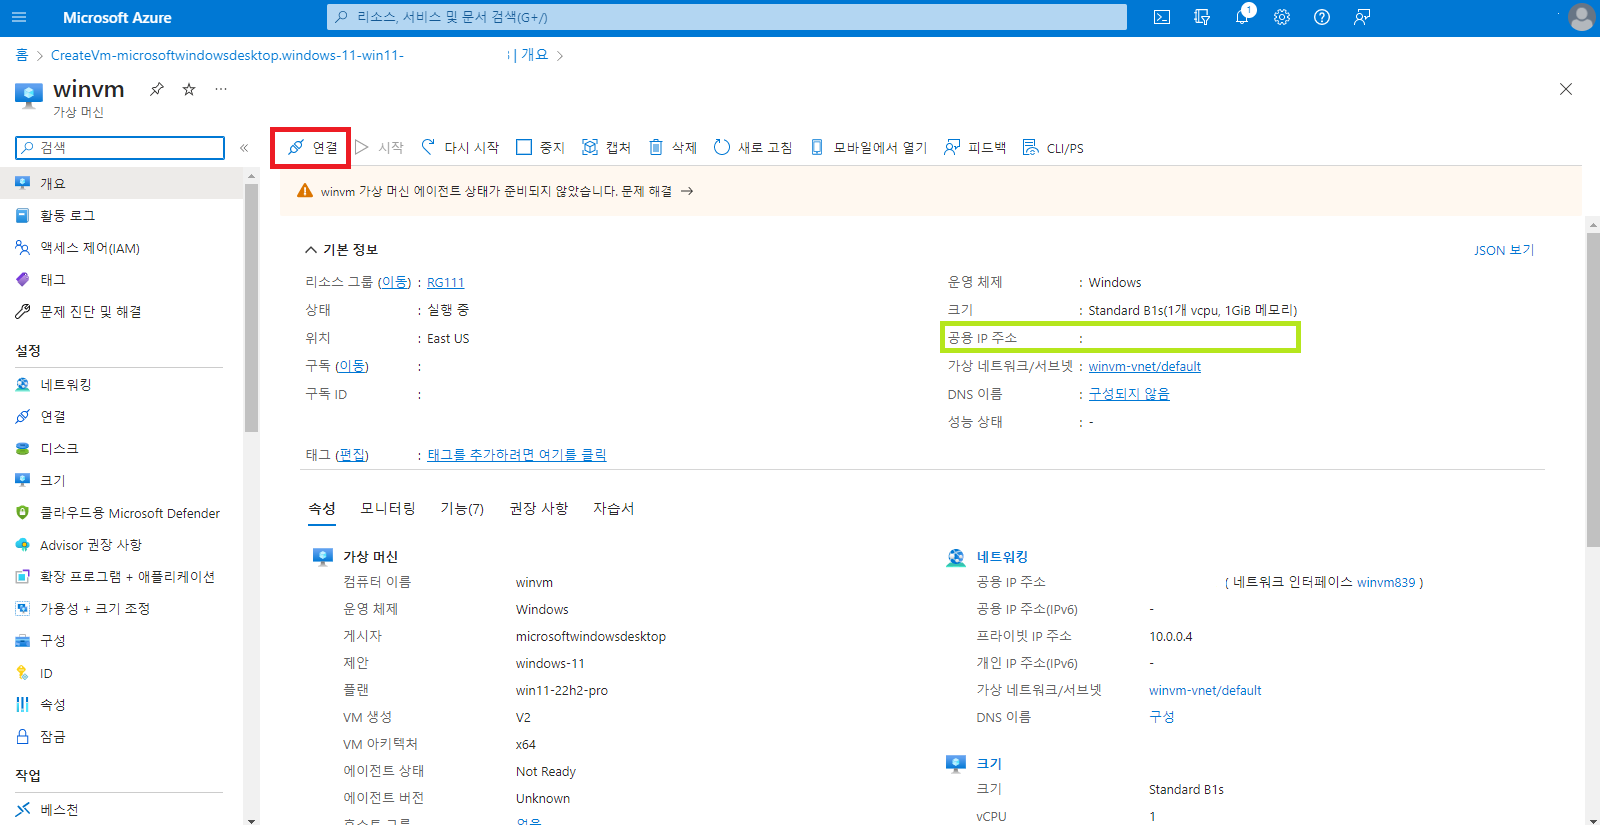This screenshot has width=1600, height=825.
Task: Focus the sidebar 검색 search box
Action: [x=120, y=148]
